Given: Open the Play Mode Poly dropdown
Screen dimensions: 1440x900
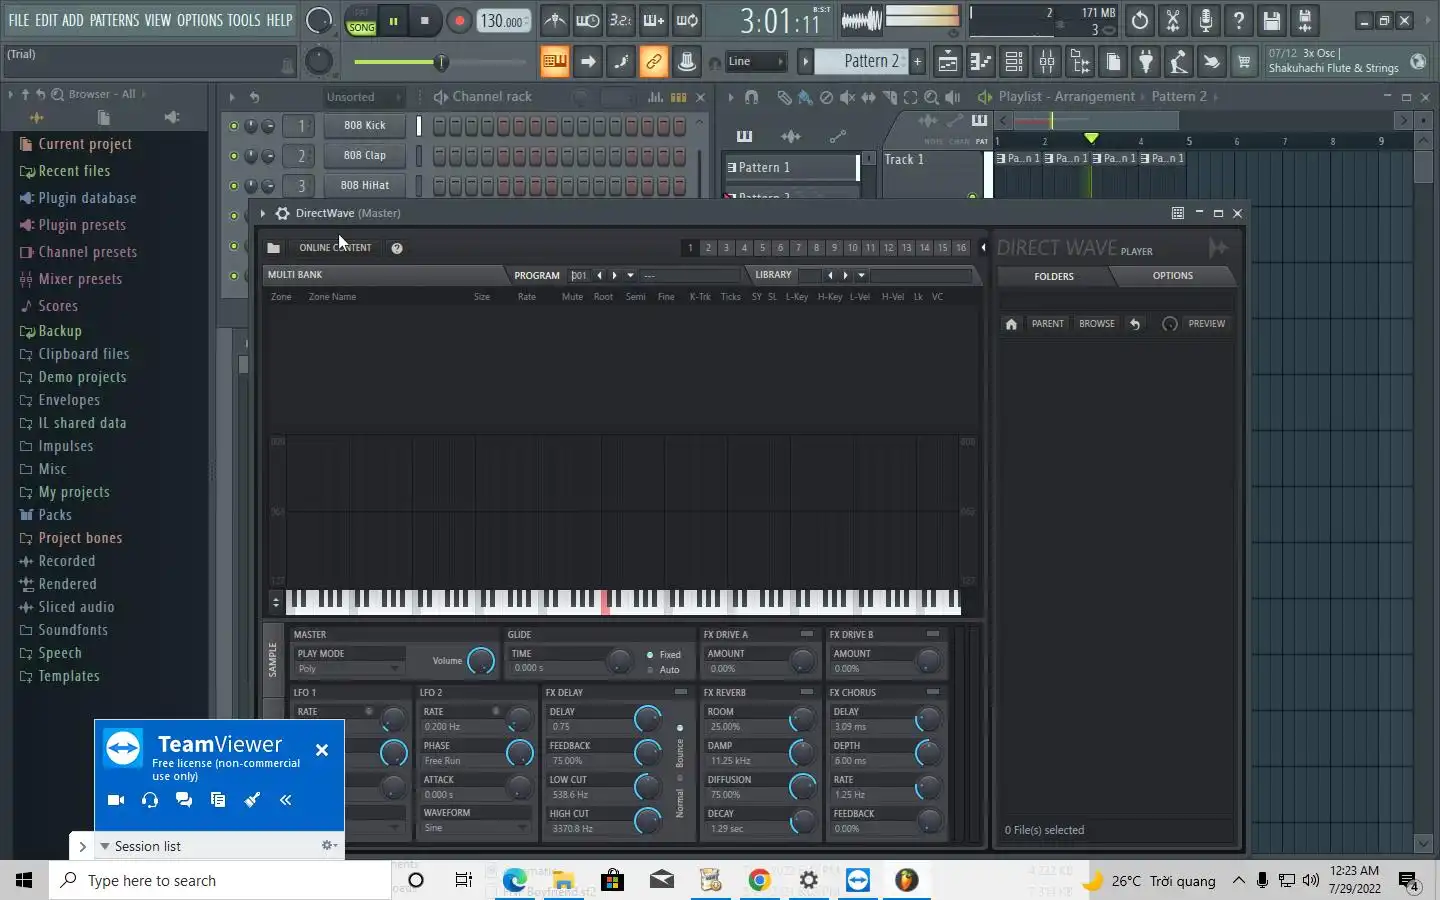Looking at the screenshot, I should [x=348, y=669].
